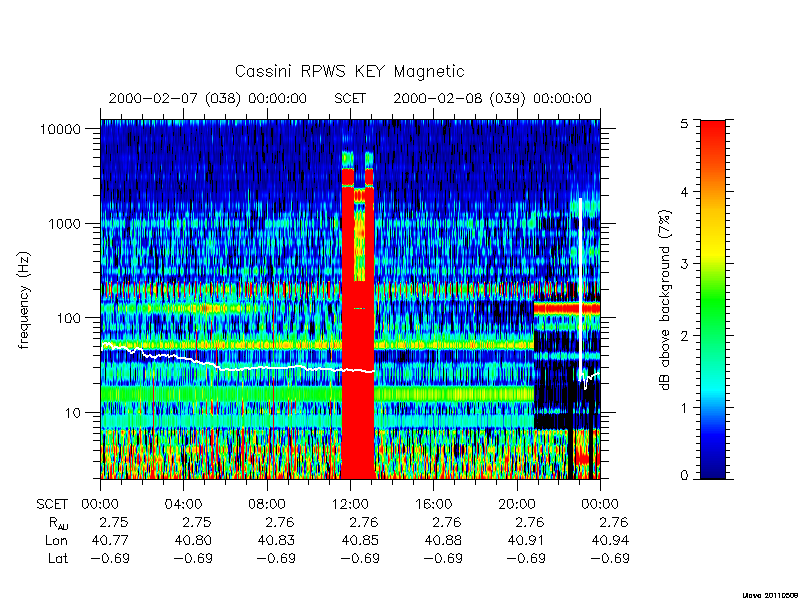The height and width of the screenshot is (600, 800).
Task: Click the "20:00" time axis label
Action: pyautogui.click(x=517, y=504)
